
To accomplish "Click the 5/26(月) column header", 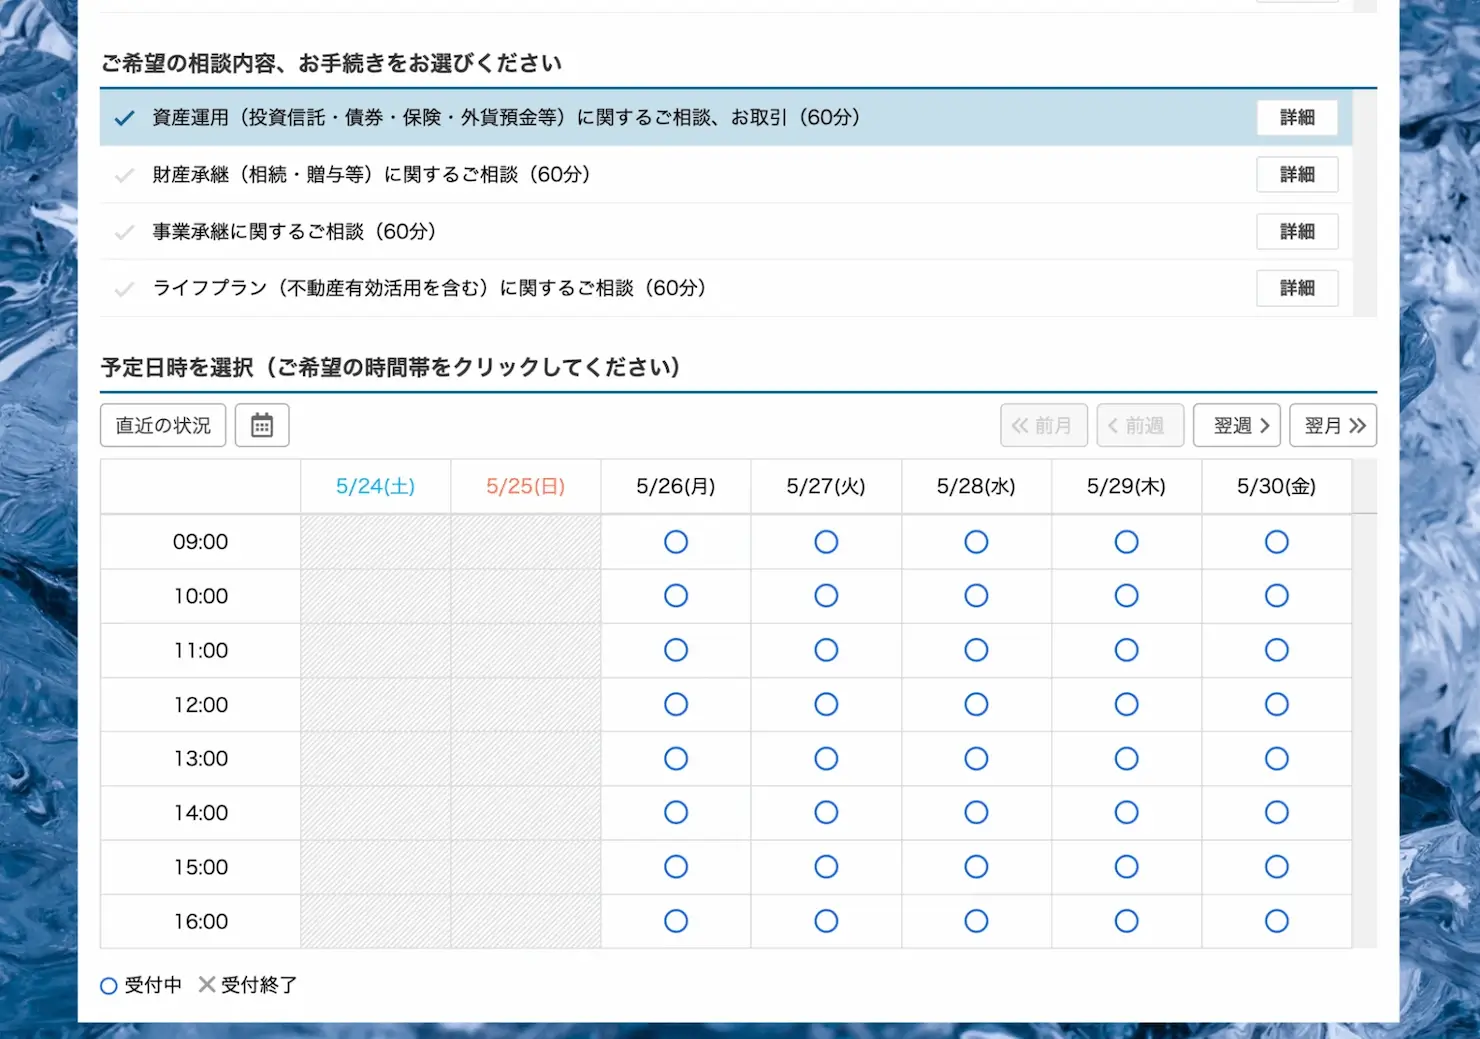I will coord(676,486).
